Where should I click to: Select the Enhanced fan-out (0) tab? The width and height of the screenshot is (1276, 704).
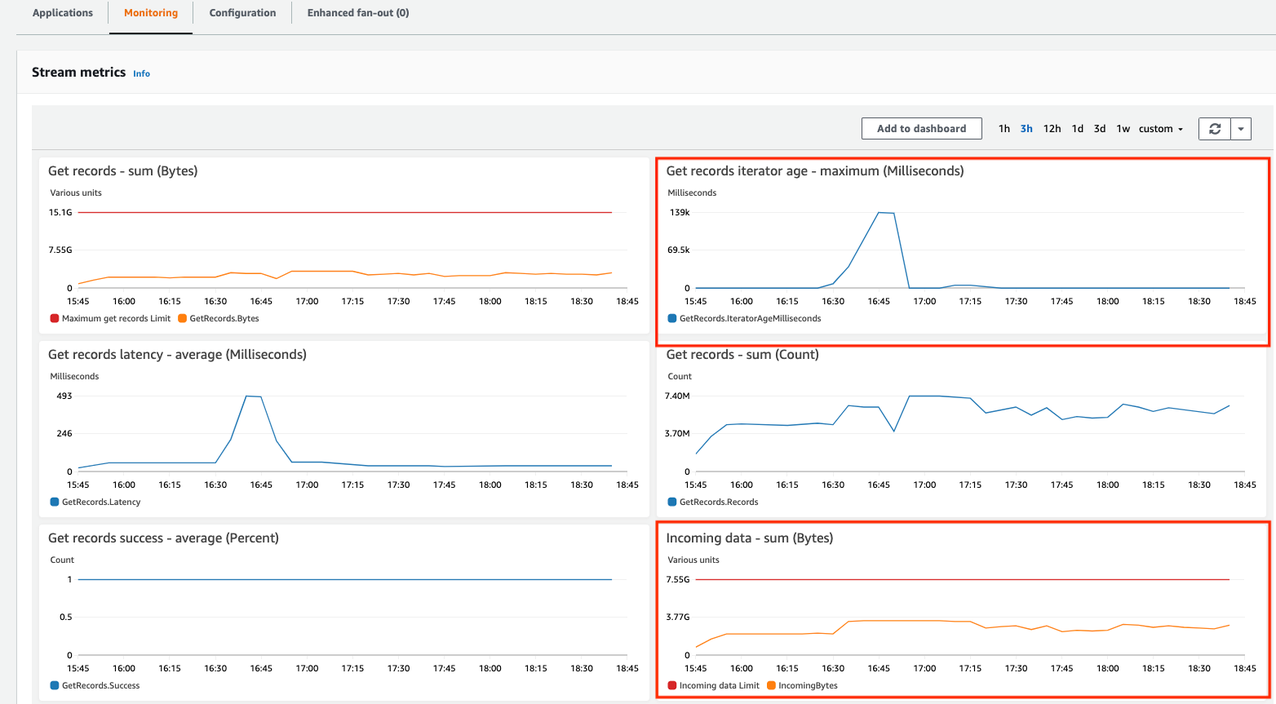point(357,13)
